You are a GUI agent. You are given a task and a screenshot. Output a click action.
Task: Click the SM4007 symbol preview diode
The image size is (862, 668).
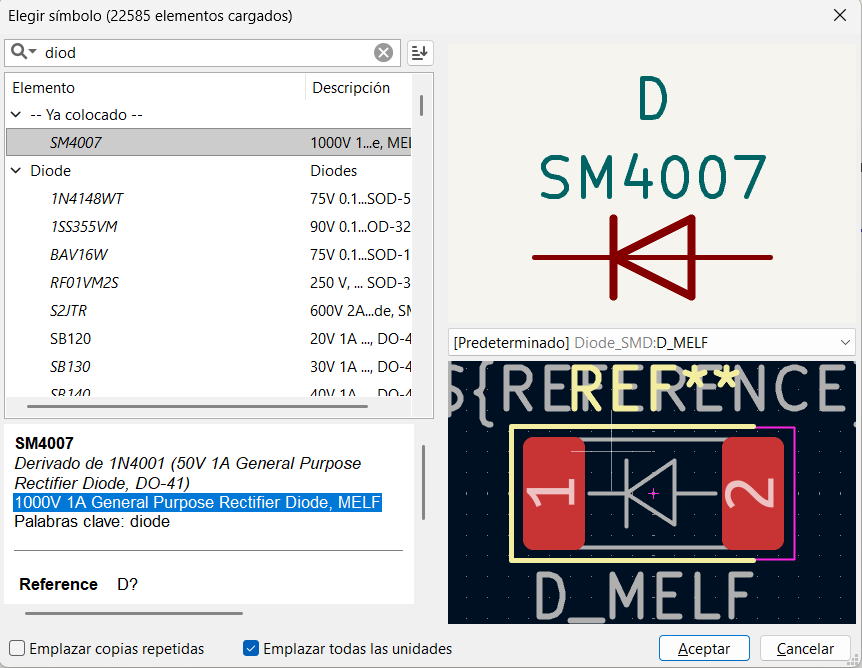click(653, 257)
